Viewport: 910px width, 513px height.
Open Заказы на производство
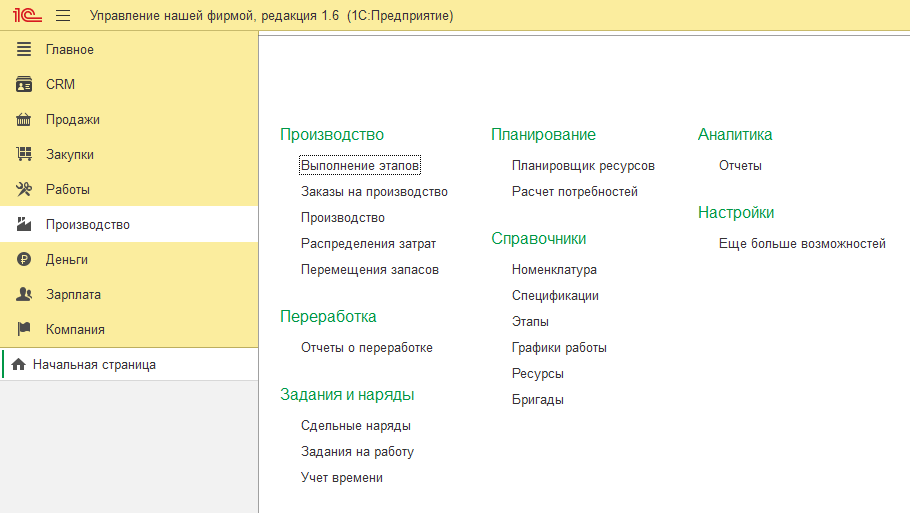(x=374, y=192)
